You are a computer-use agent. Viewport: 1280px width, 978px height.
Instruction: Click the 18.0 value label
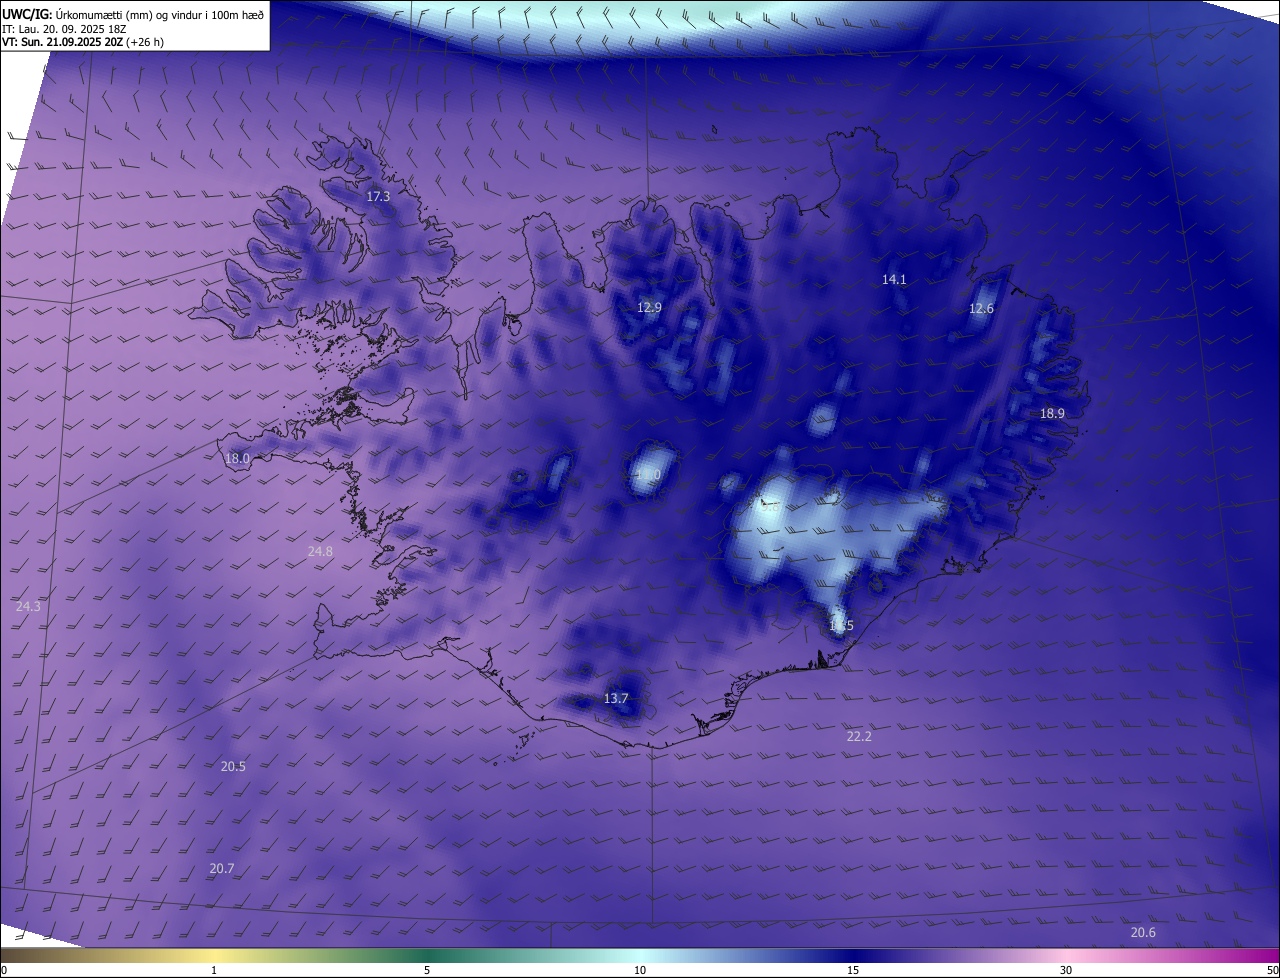pos(237,459)
